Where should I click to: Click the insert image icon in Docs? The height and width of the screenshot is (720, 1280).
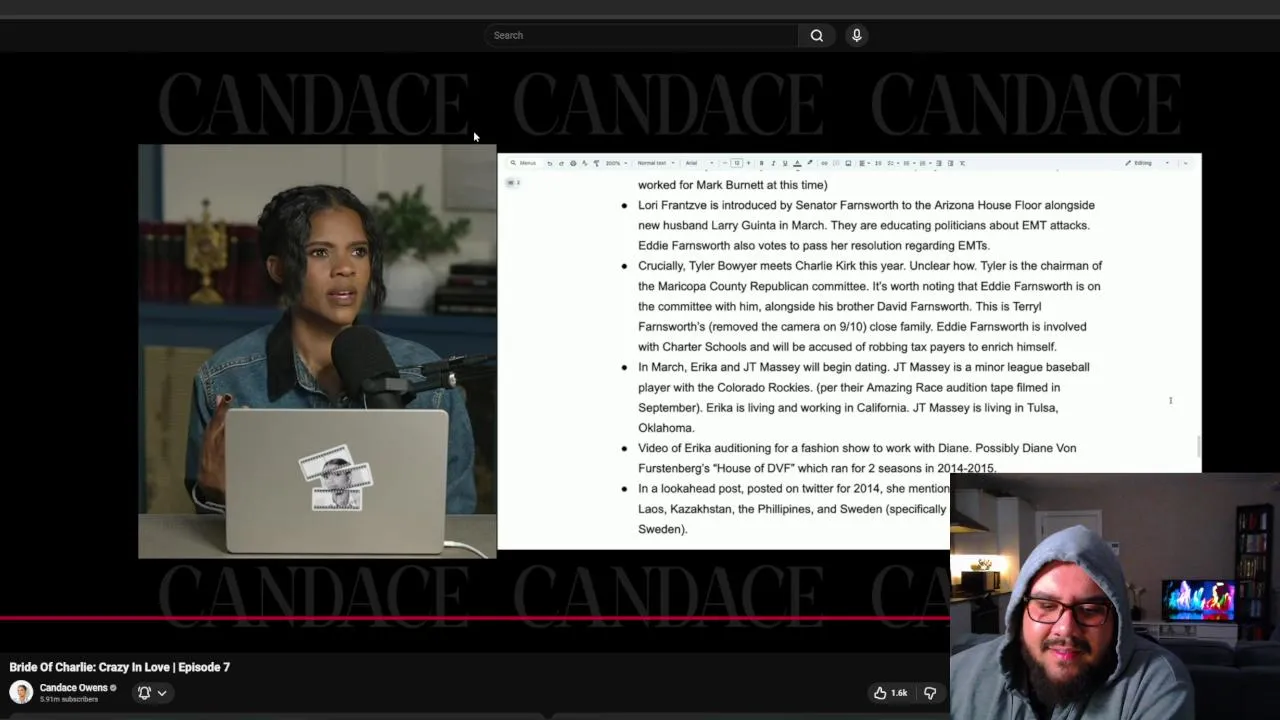848,163
